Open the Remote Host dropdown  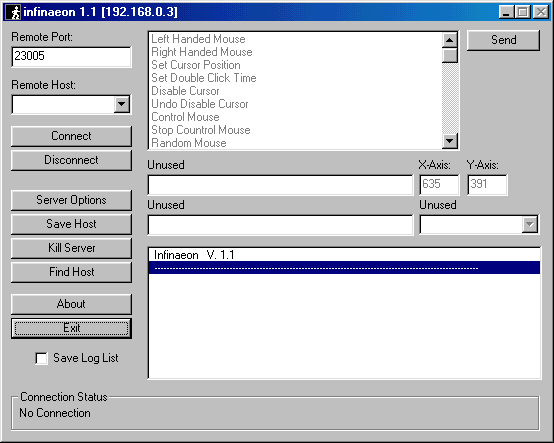[x=121, y=104]
